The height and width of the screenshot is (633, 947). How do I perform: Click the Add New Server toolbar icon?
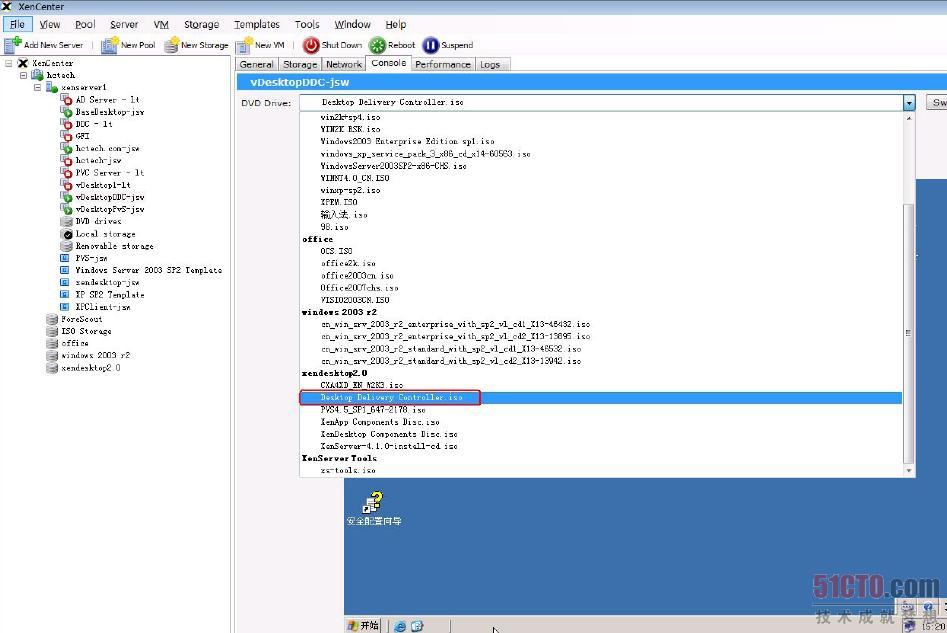tap(13, 45)
